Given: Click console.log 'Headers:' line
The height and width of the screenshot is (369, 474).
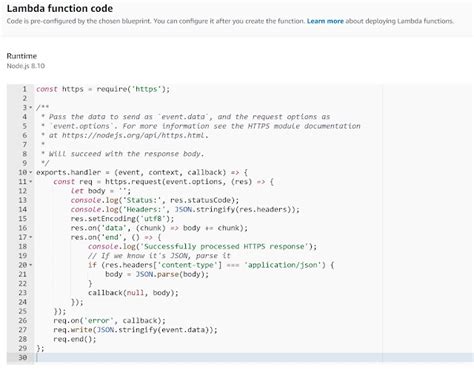Looking at the screenshot, I should pyautogui.click(x=185, y=210).
